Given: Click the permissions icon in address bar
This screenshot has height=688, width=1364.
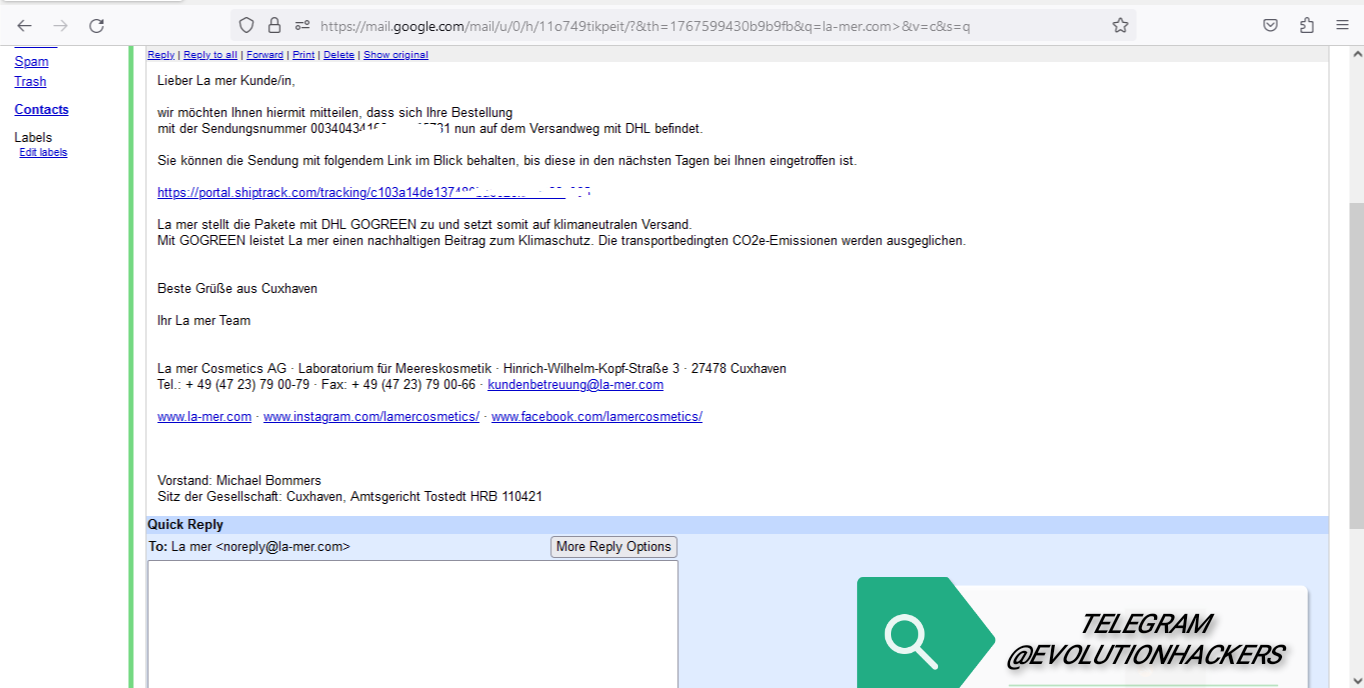Looking at the screenshot, I should click(302, 26).
